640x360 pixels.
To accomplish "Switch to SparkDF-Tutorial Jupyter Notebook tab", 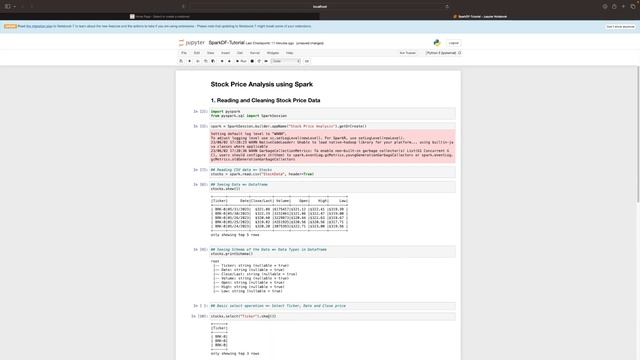I will point(480,17).
